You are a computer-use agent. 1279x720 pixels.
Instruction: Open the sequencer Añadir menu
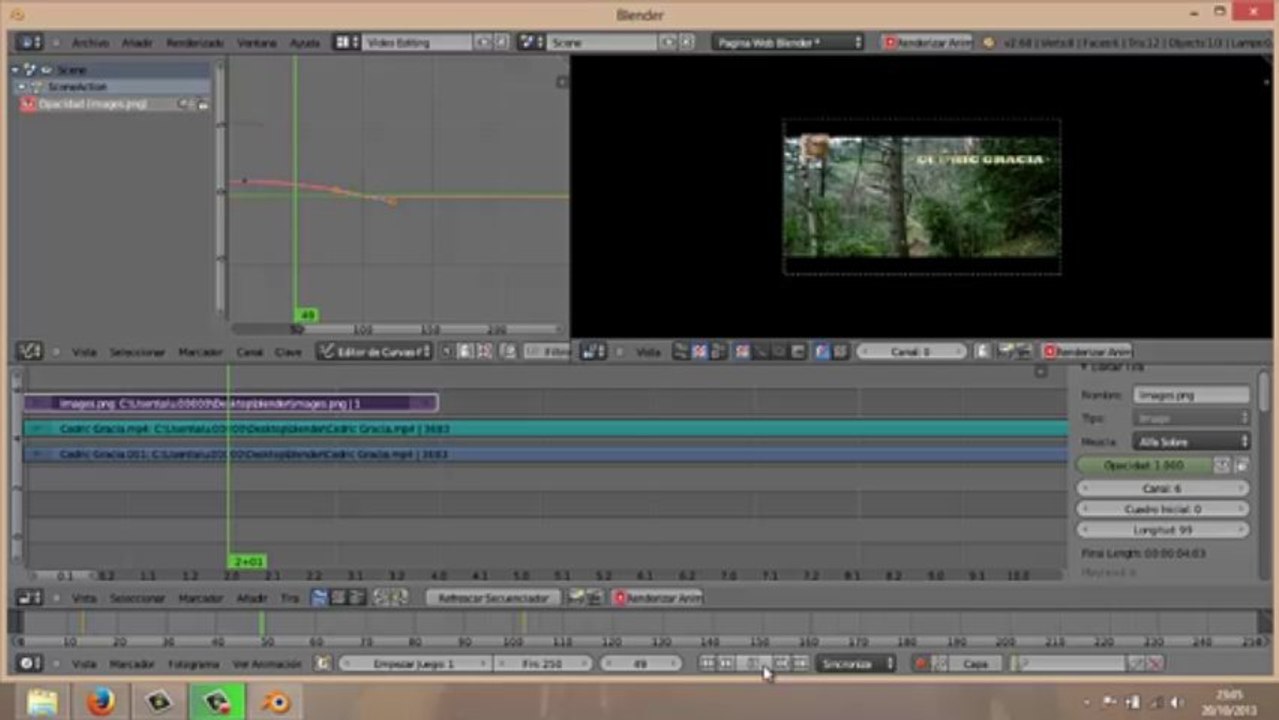coord(251,598)
